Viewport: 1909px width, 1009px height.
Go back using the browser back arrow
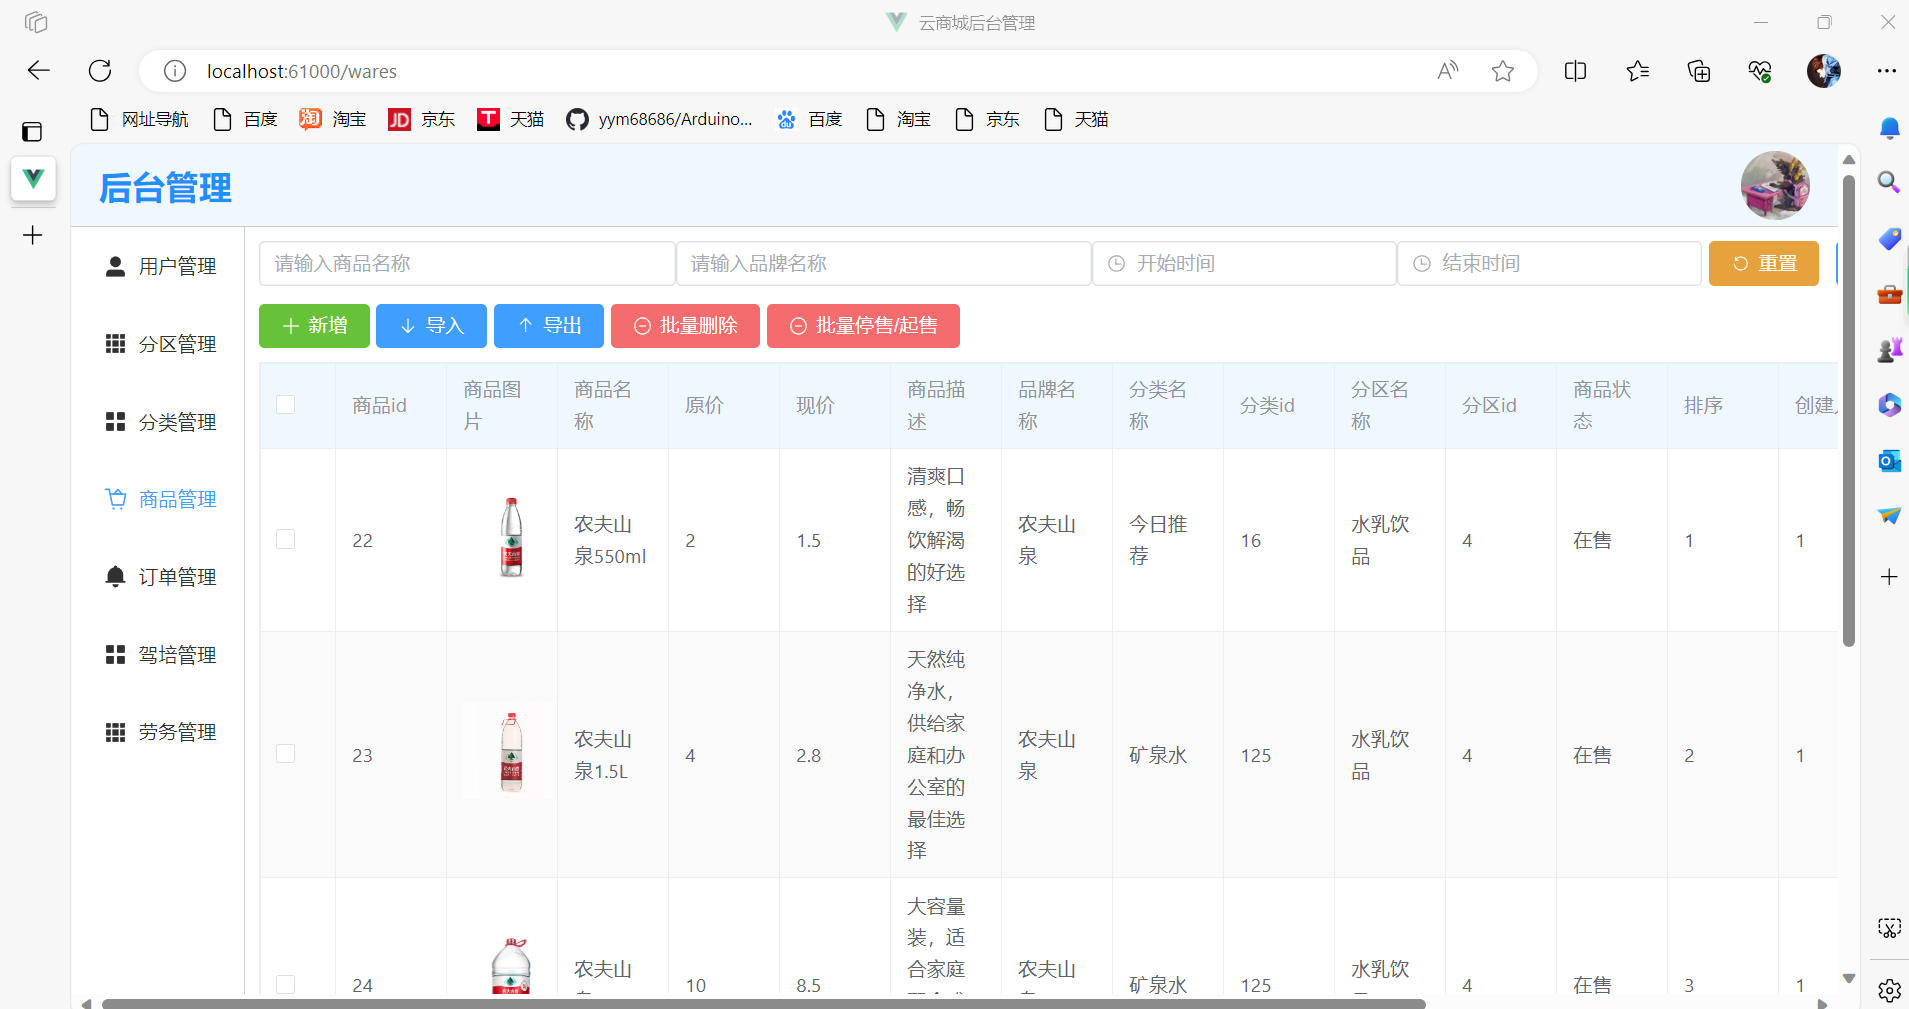tap(38, 70)
